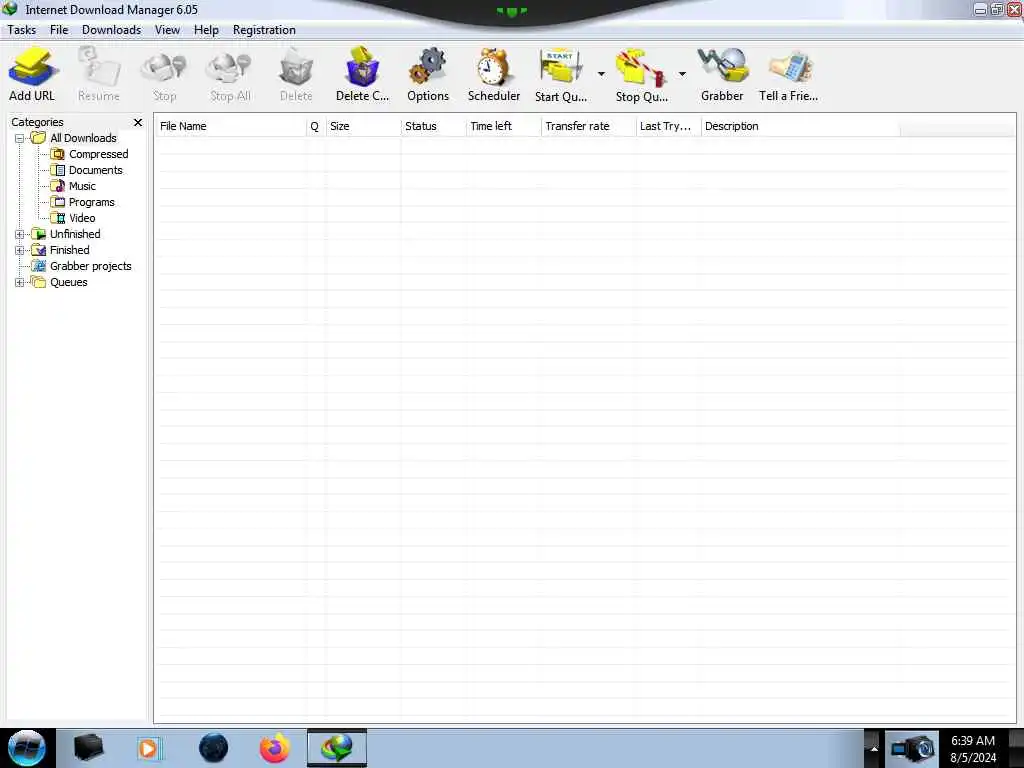Image resolution: width=1024 pixels, height=768 pixels.
Task: Sort by Last Try column header
Action: (x=668, y=126)
